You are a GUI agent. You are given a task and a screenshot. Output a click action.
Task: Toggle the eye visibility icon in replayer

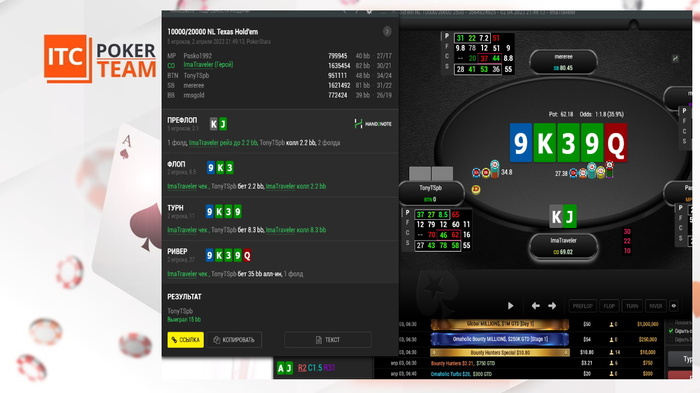(674, 306)
